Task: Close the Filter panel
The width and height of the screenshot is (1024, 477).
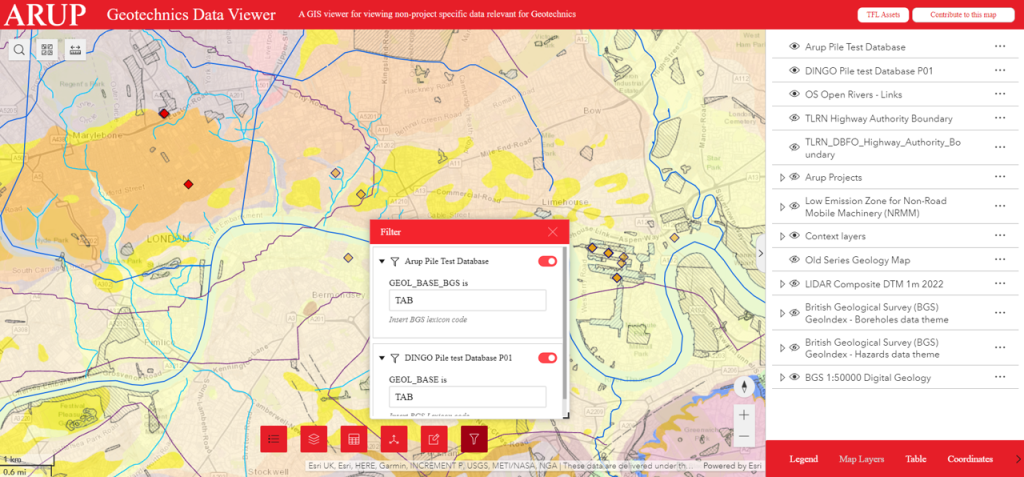Action: (552, 232)
